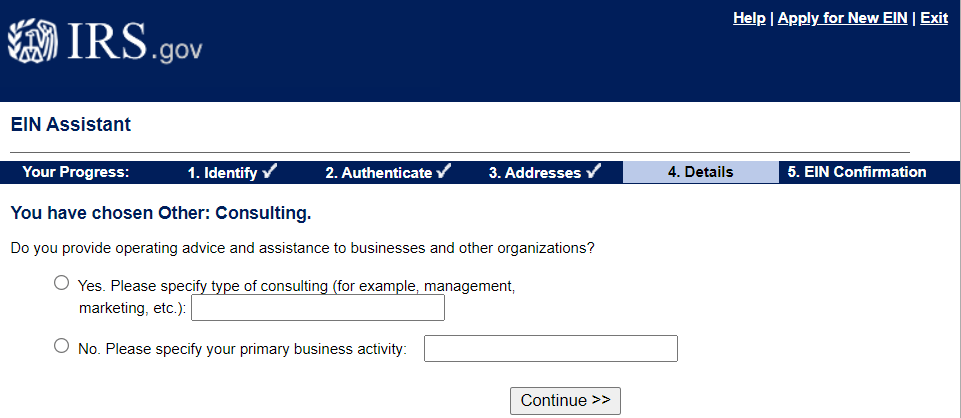This screenshot has height=418, width=961.
Task: Select the No primary business activity radio
Action: click(61, 346)
